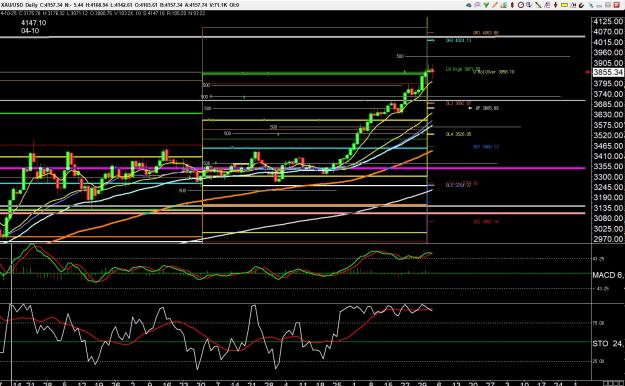Click the light blue diagonal pen icon
The width and height of the screenshot is (625, 386).
point(591,5)
